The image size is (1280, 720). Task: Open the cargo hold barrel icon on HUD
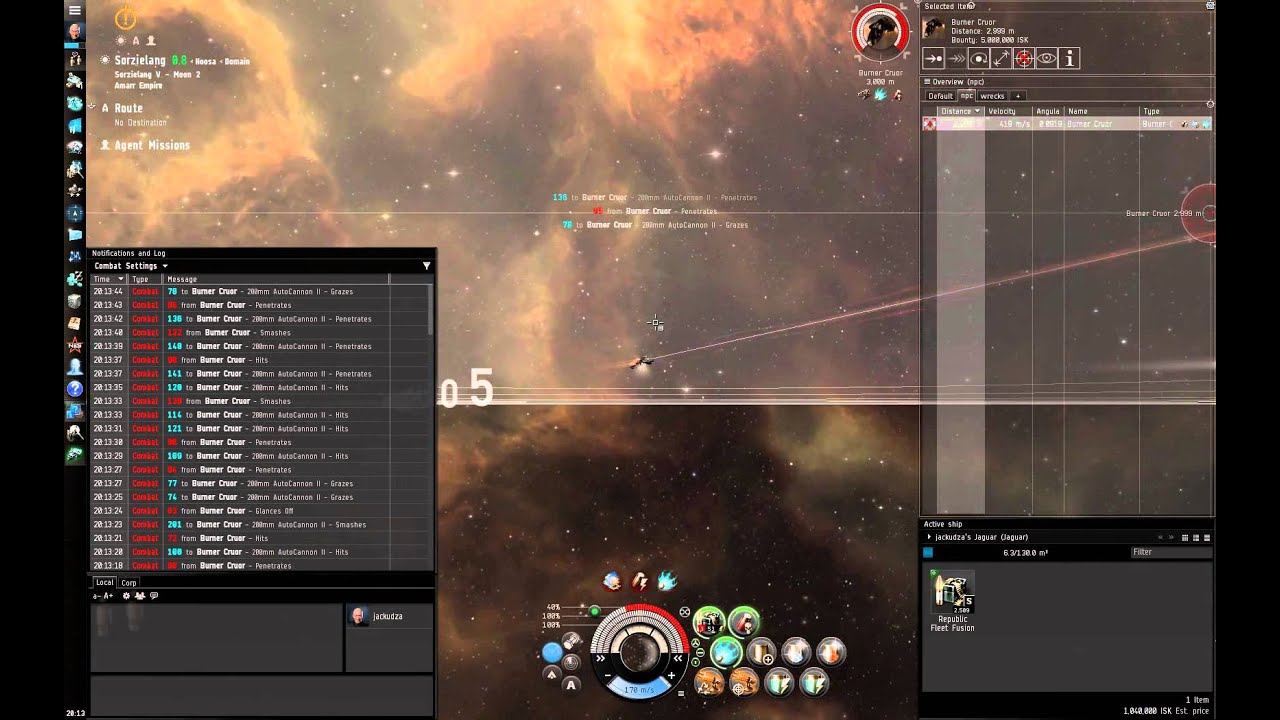[571, 640]
